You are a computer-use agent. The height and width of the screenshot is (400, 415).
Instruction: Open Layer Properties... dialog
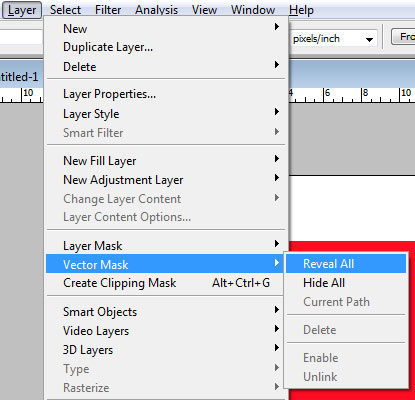click(x=166, y=94)
